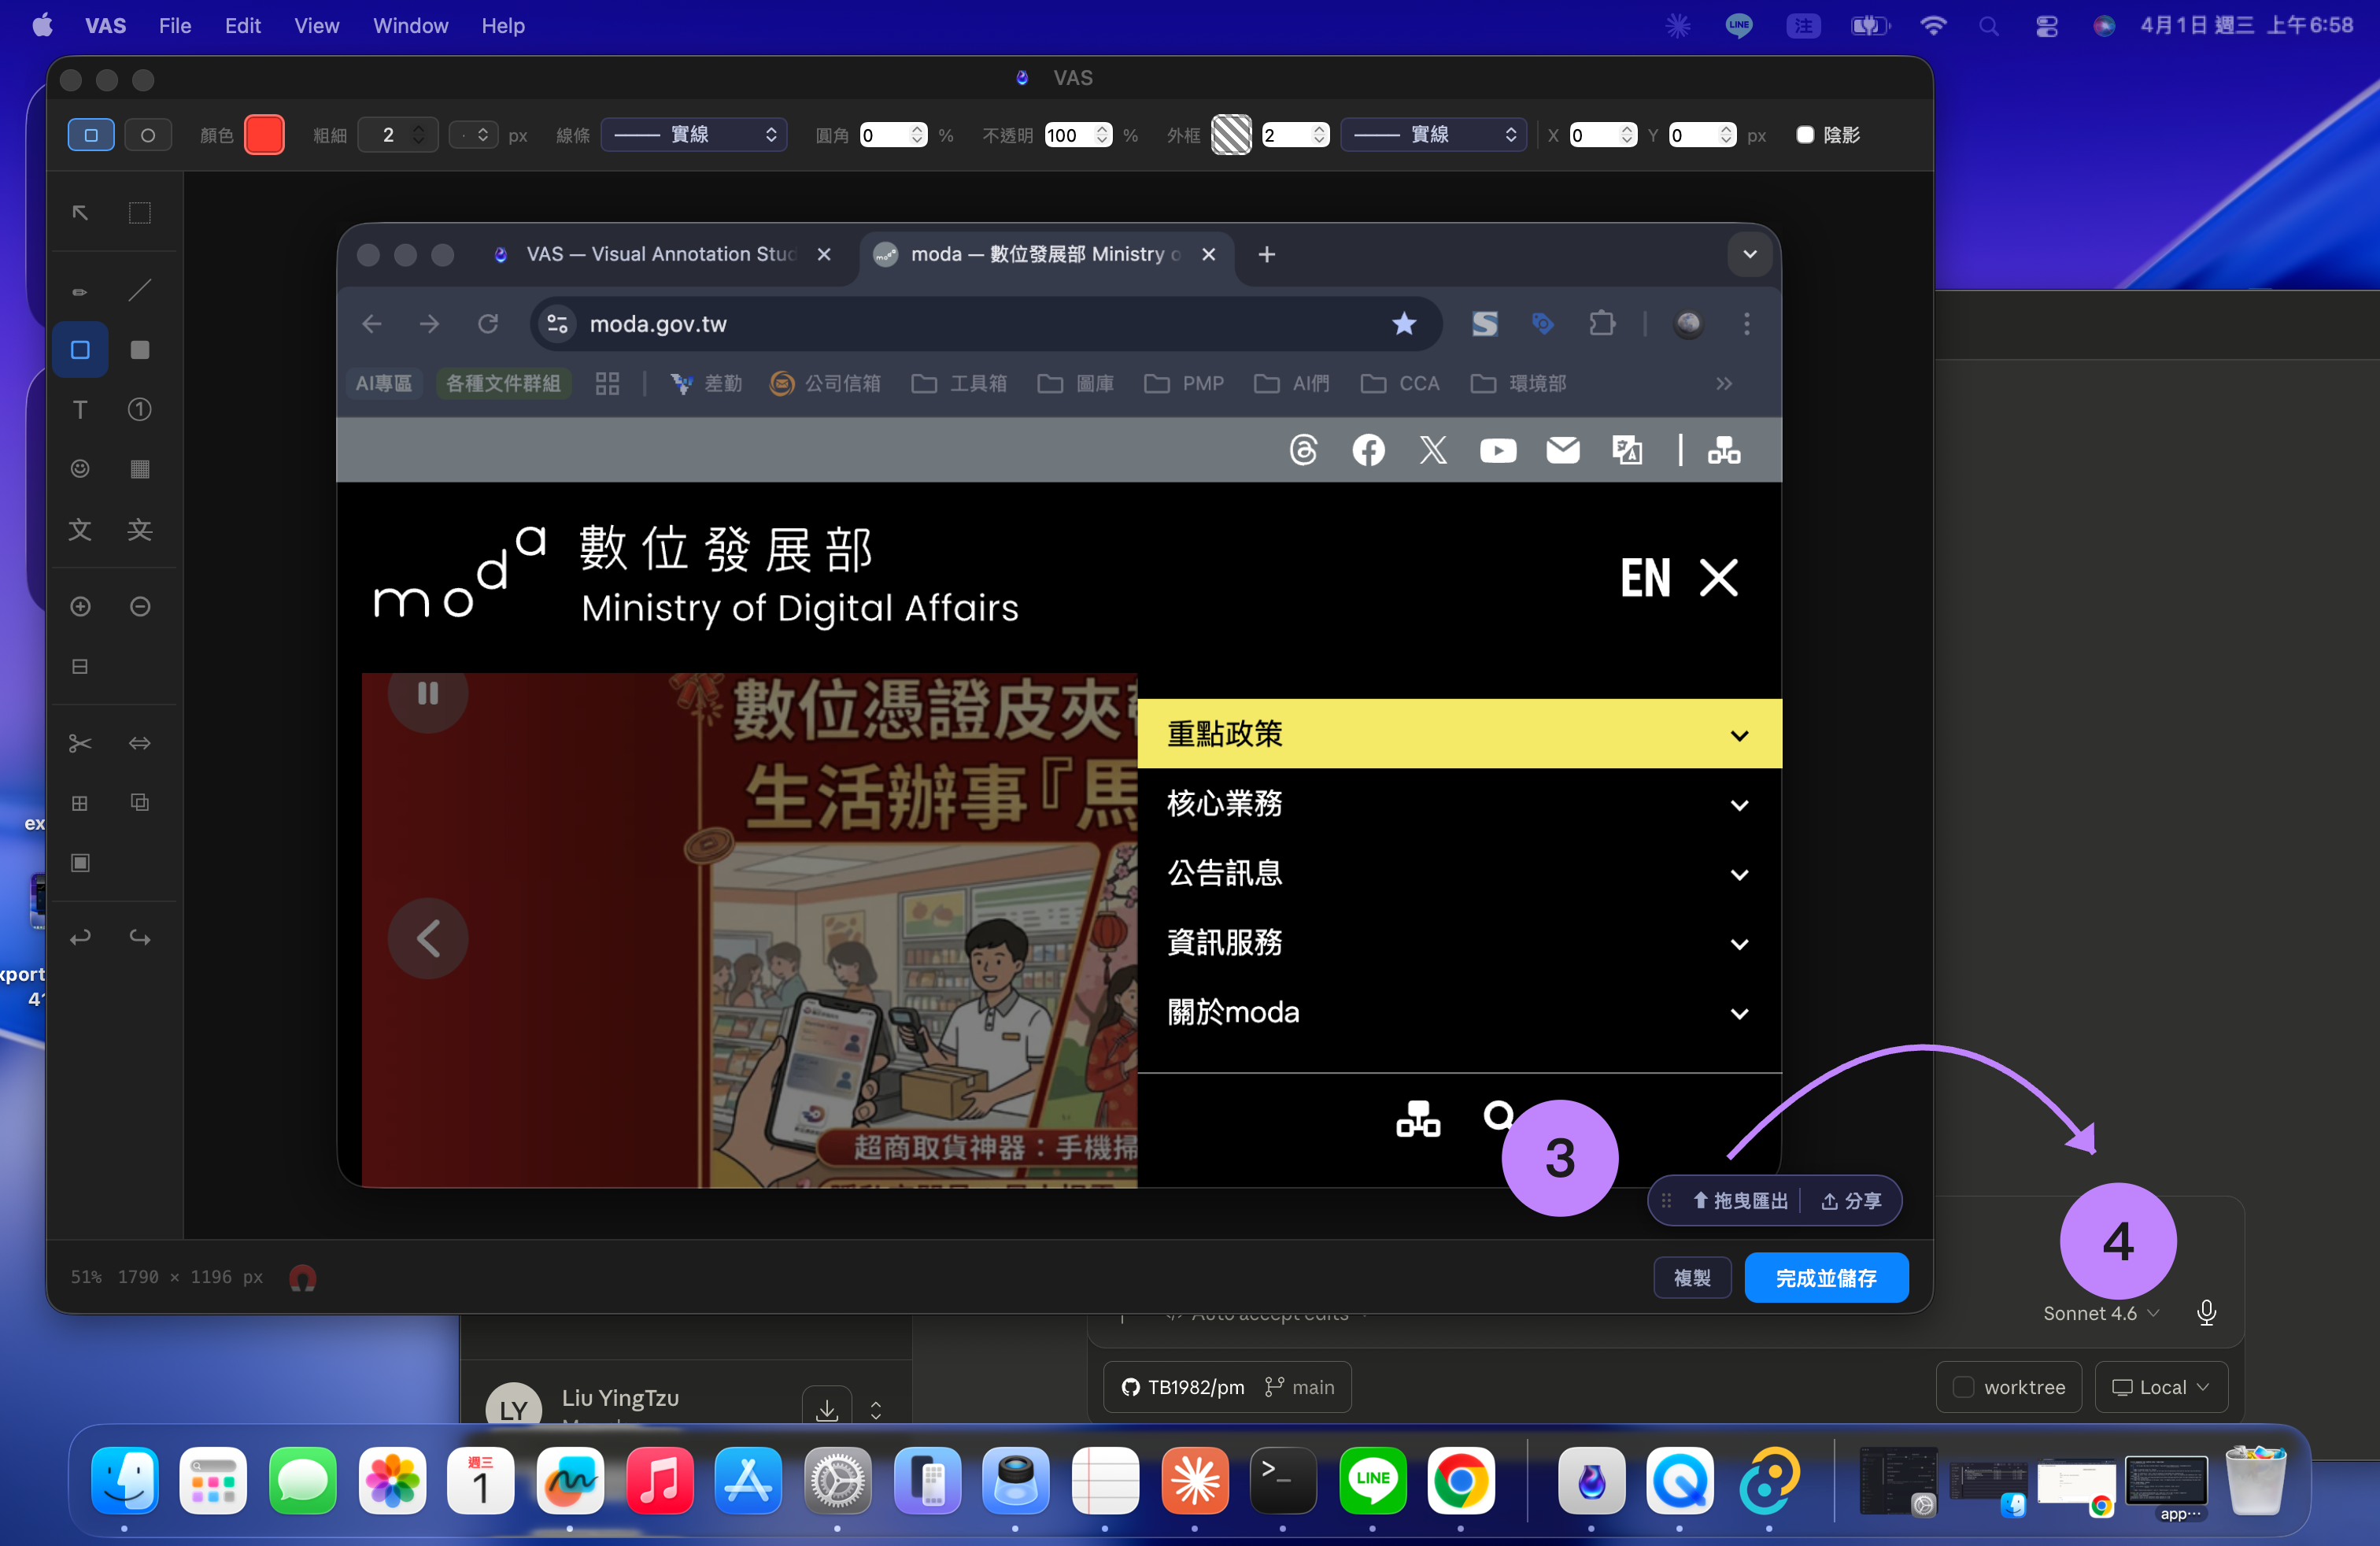Select the emoji sticker tool
This screenshot has width=2380, height=1546.
coord(80,468)
